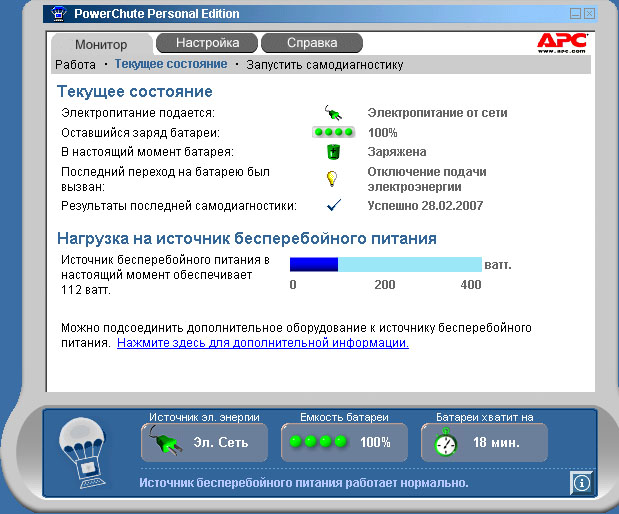The image size is (619, 514).
Task: Minimize the PowerChute window
Action: coord(576,14)
